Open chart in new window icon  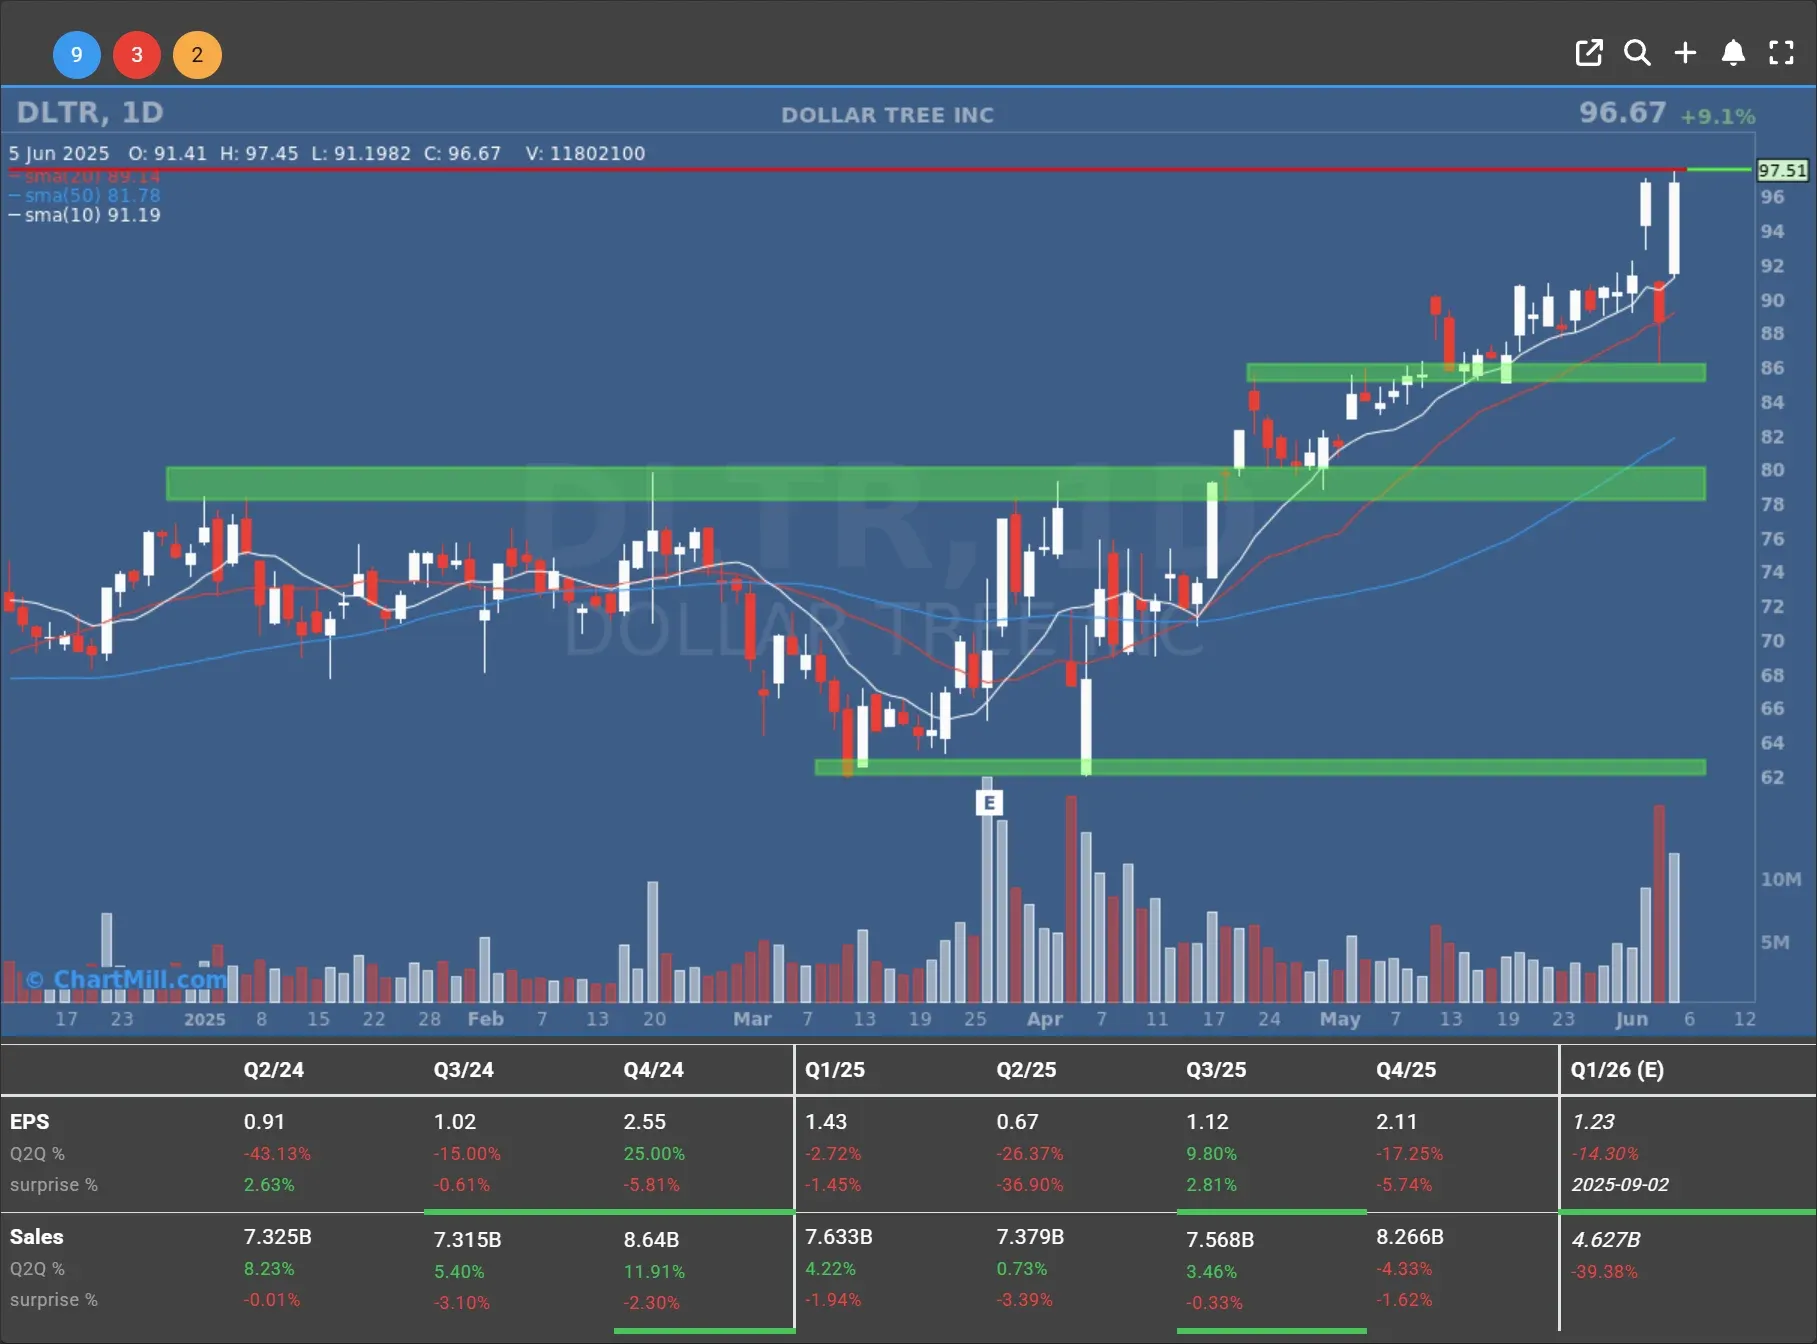[x=1588, y=53]
